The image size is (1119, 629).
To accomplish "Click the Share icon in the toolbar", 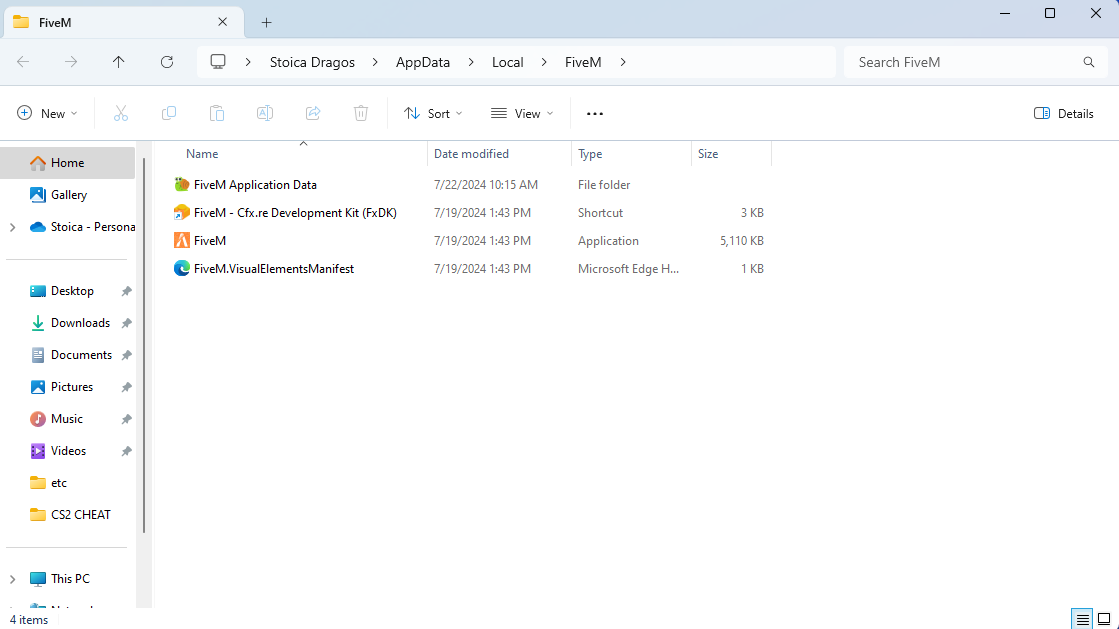I will tap(312, 113).
